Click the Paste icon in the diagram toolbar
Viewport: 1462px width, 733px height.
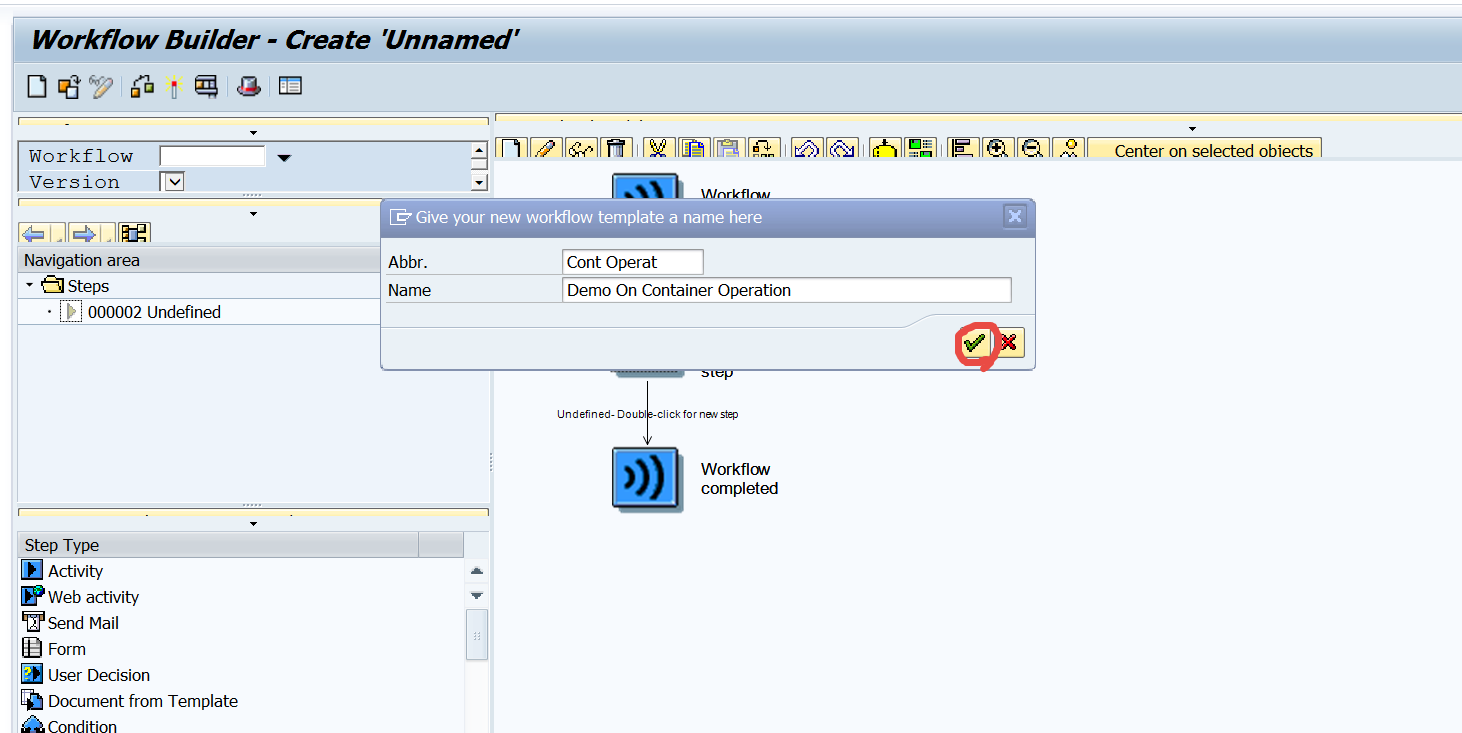pyautogui.click(x=728, y=147)
